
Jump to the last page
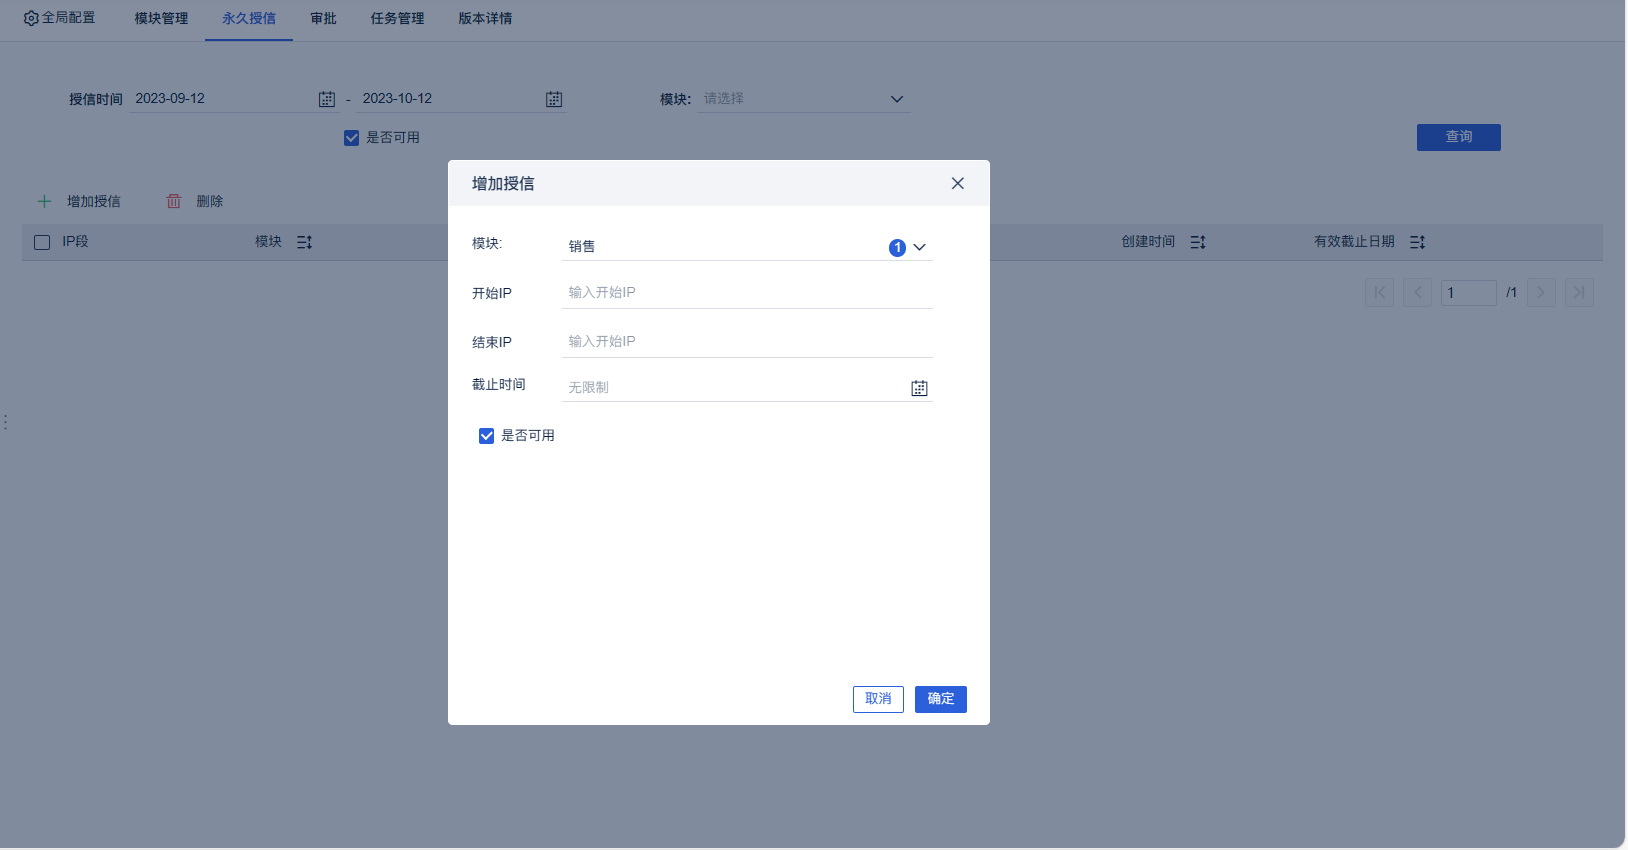(x=1579, y=292)
